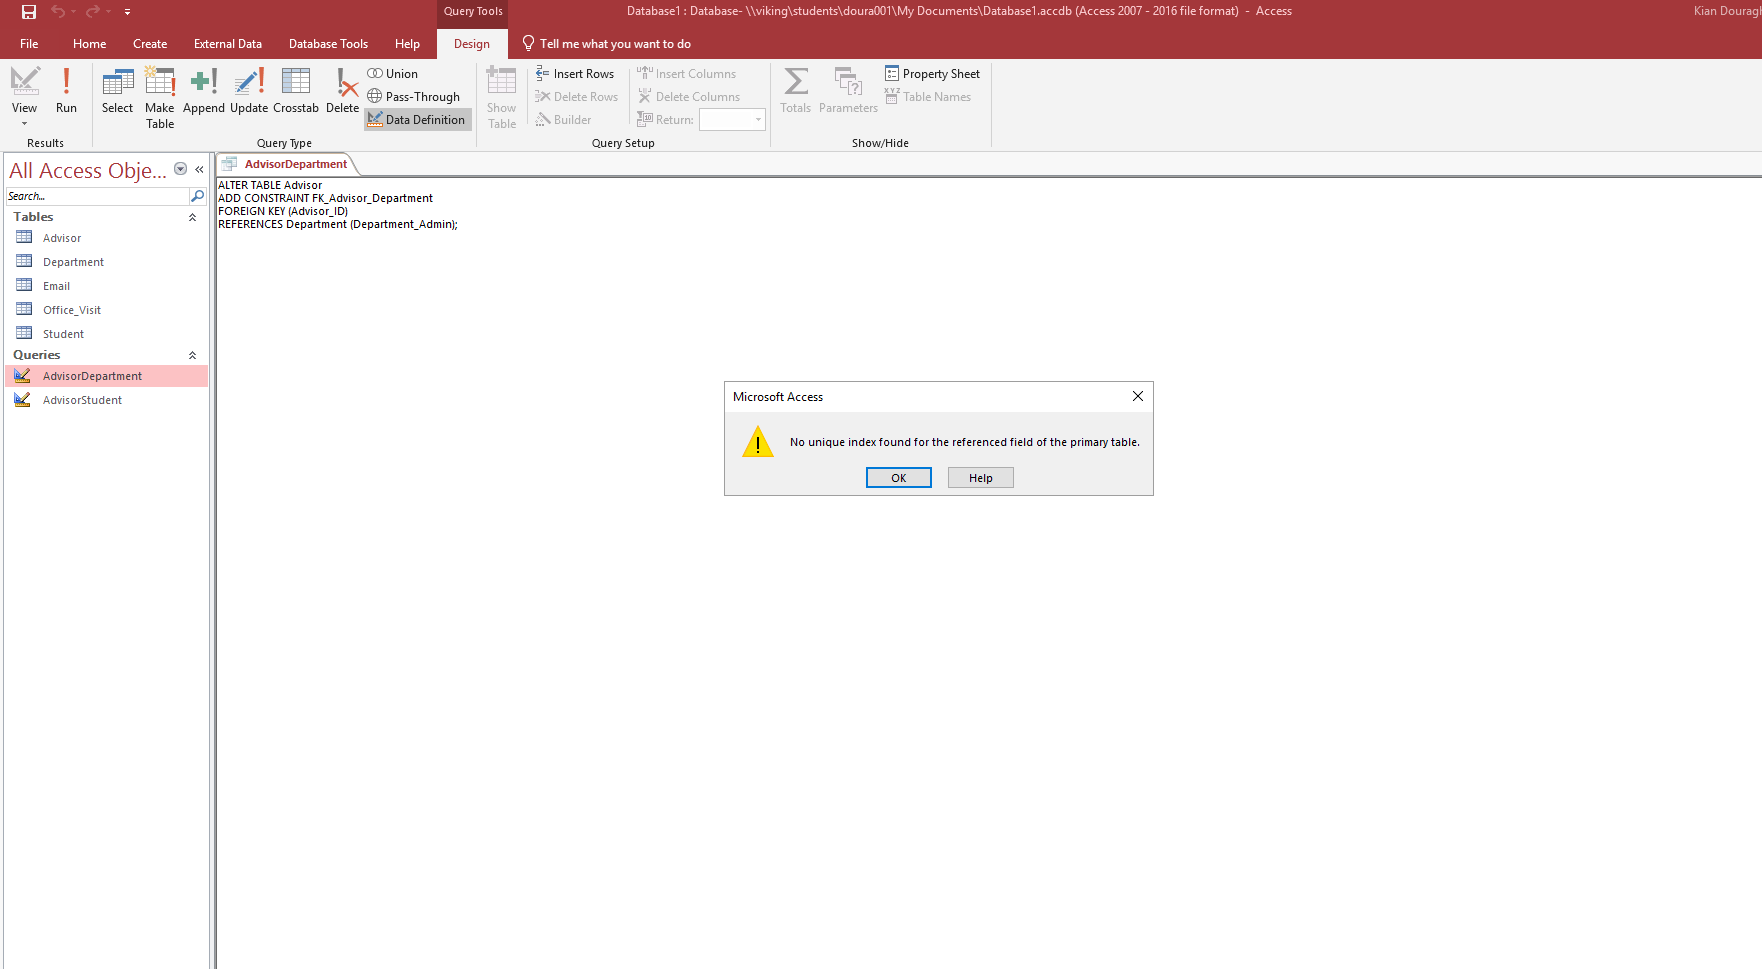The width and height of the screenshot is (1762, 969).
Task: Click the signed-in user name Kian
Action: 1727,11
